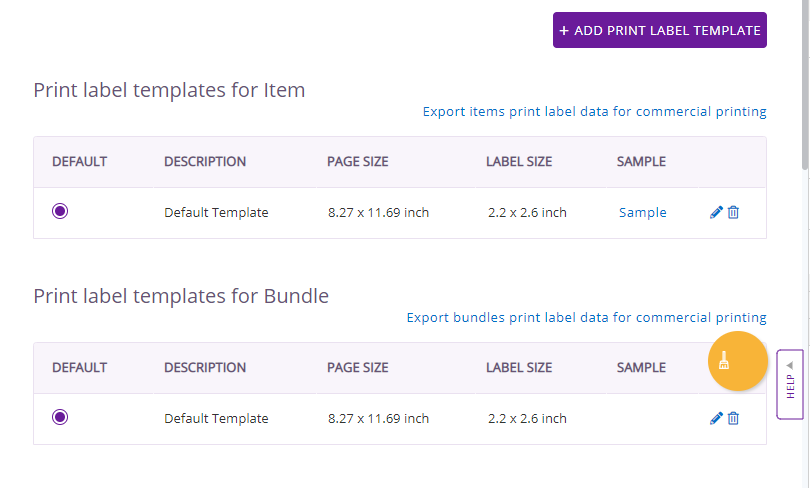Click LABEL SIZE header in Bundle table
The image size is (810, 488).
coord(519,368)
